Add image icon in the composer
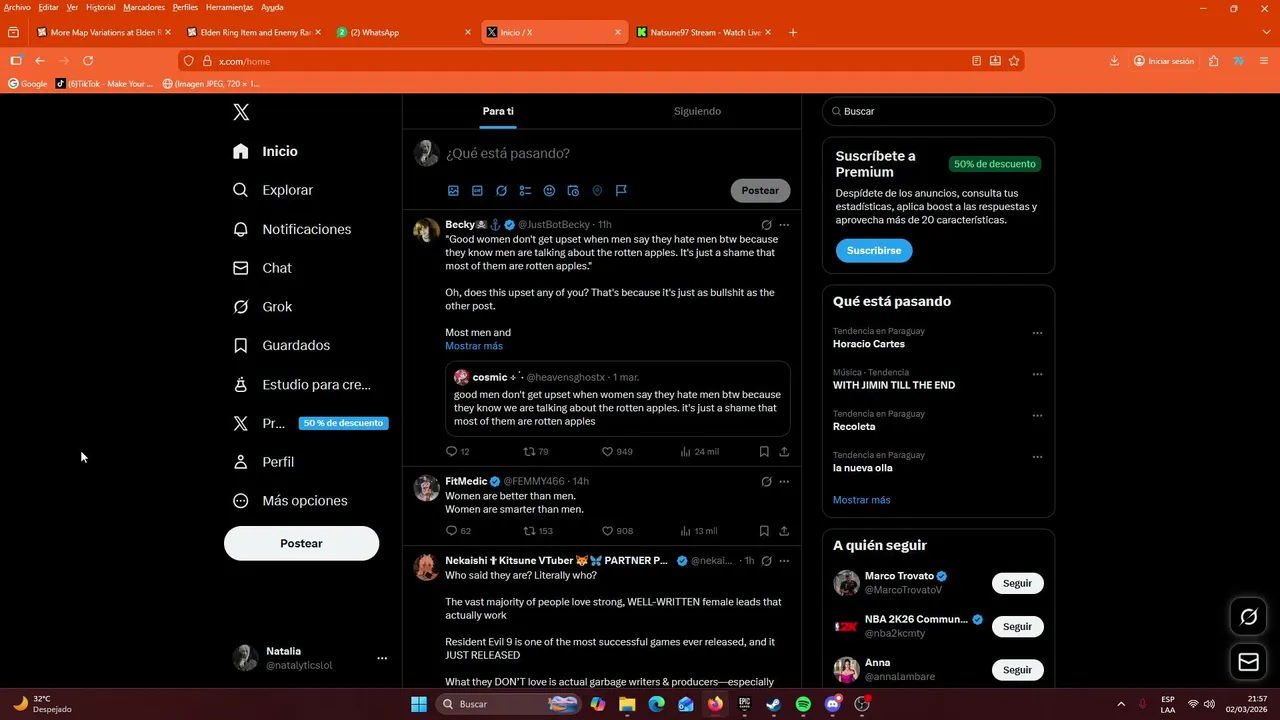The width and height of the screenshot is (1280, 720). [x=453, y=190]
